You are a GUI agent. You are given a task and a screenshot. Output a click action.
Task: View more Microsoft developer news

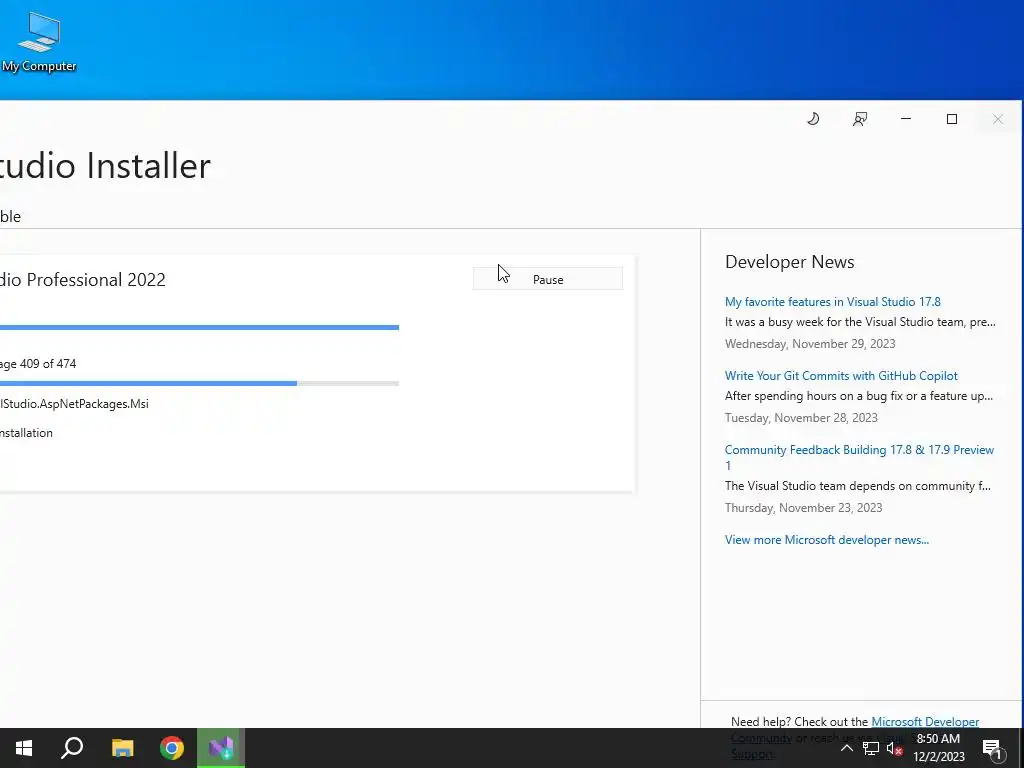(x=827, y=539)
